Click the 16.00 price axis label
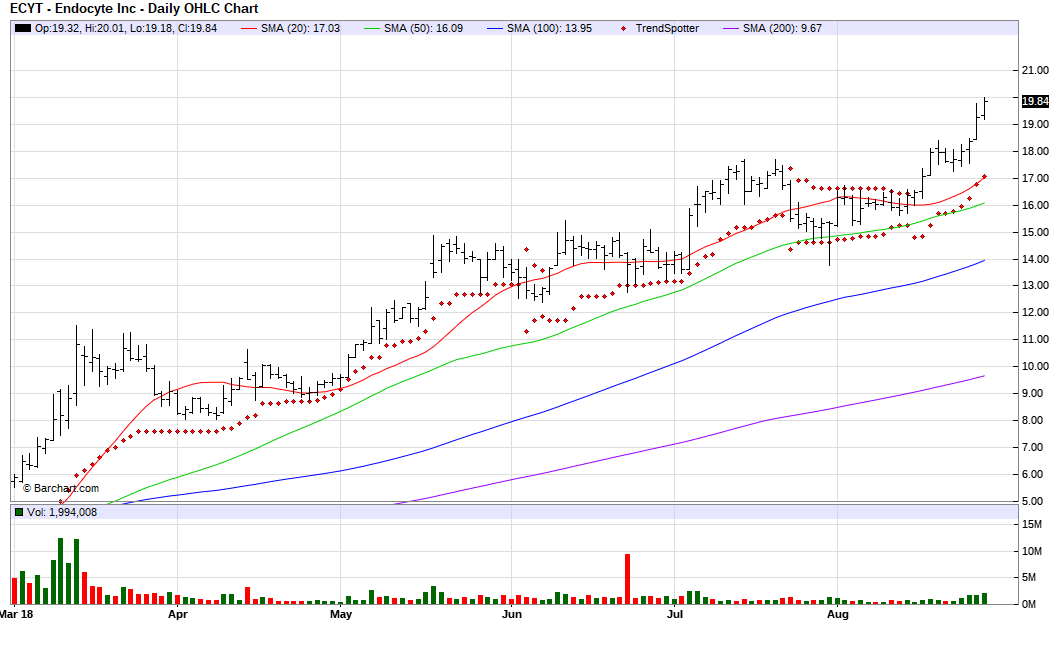The image size is (1060, 645). tap(1035, 206)
